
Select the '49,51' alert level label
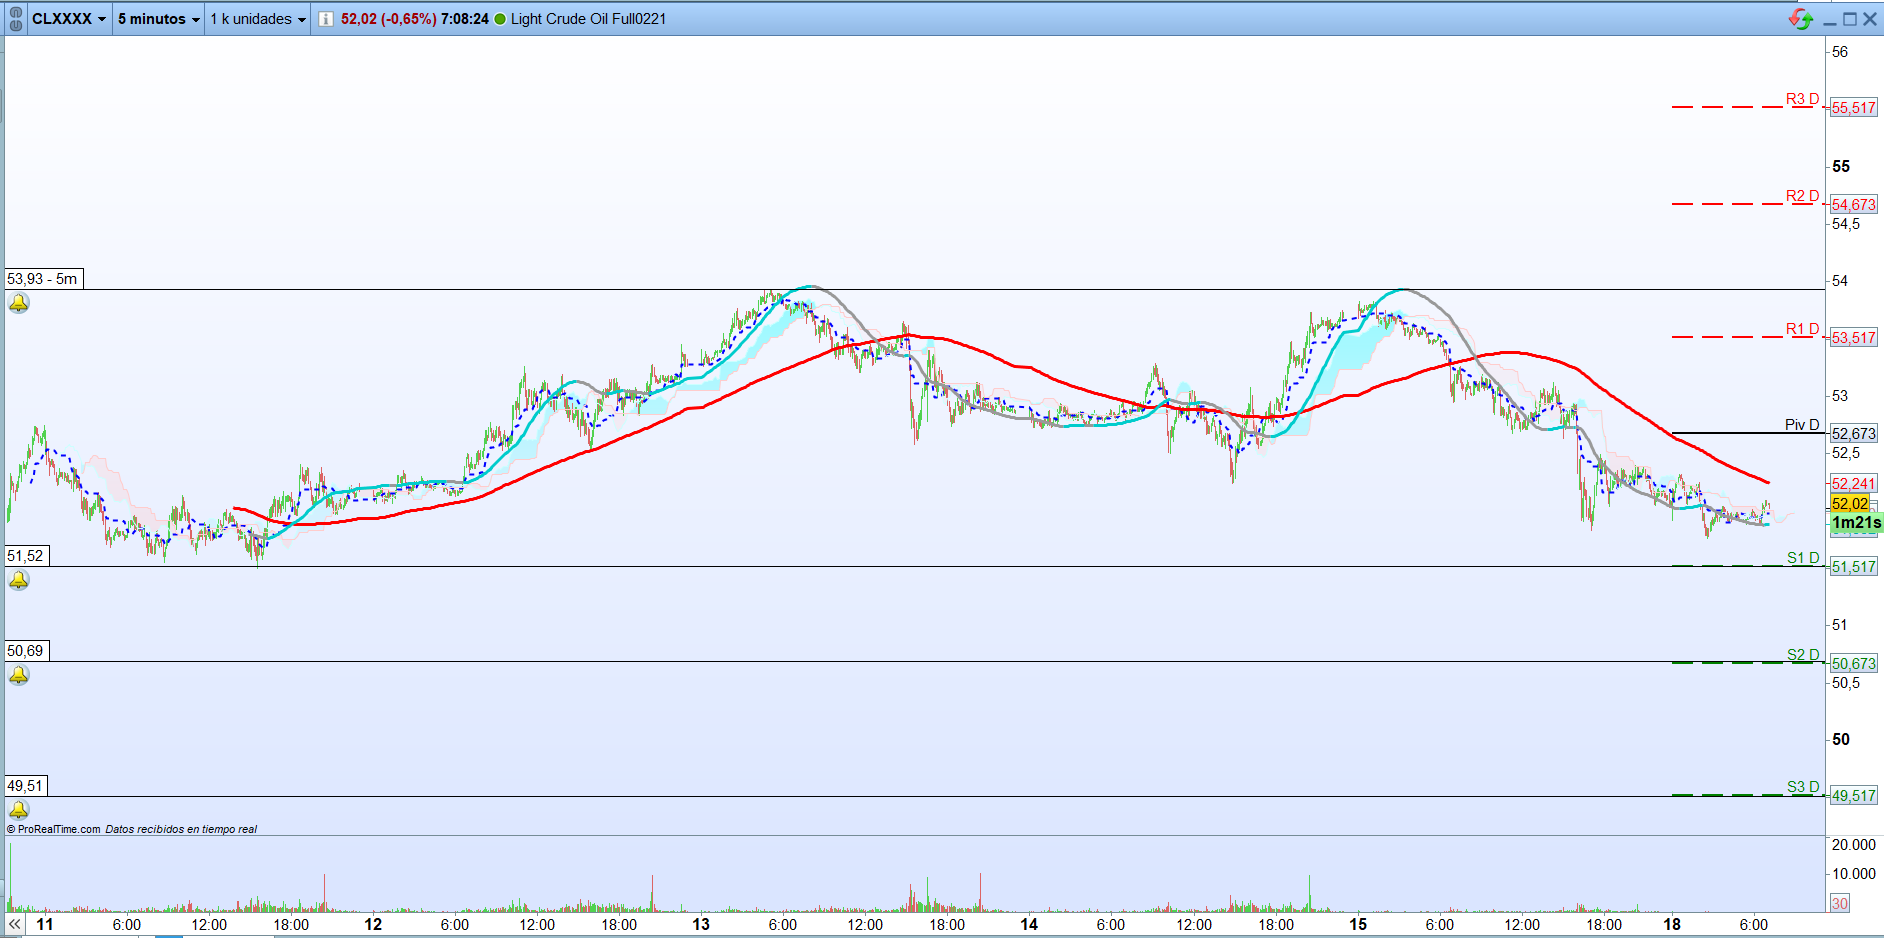(x=26, y=786)
